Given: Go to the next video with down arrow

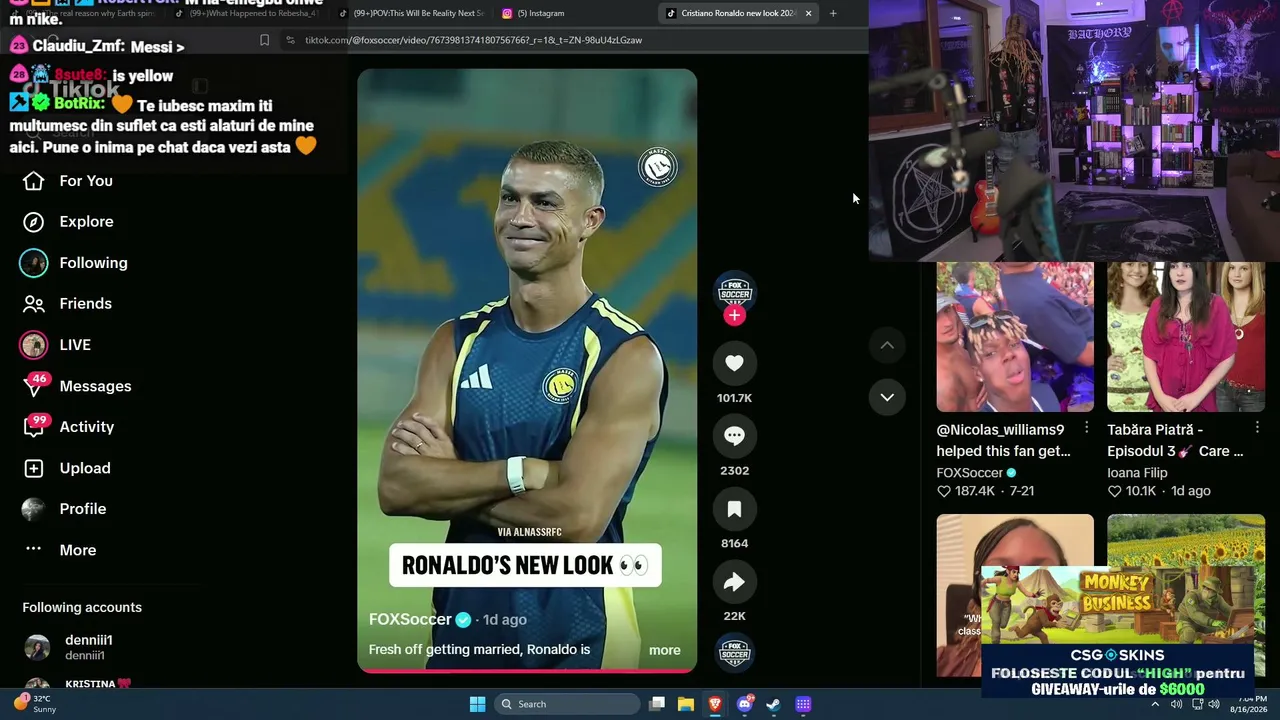Looking at the screenshot, I should [x=887, y=397].
